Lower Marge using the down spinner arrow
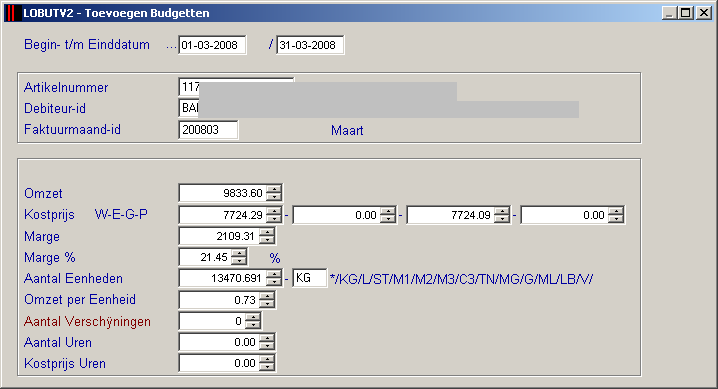718x389 pixels. 267,240
